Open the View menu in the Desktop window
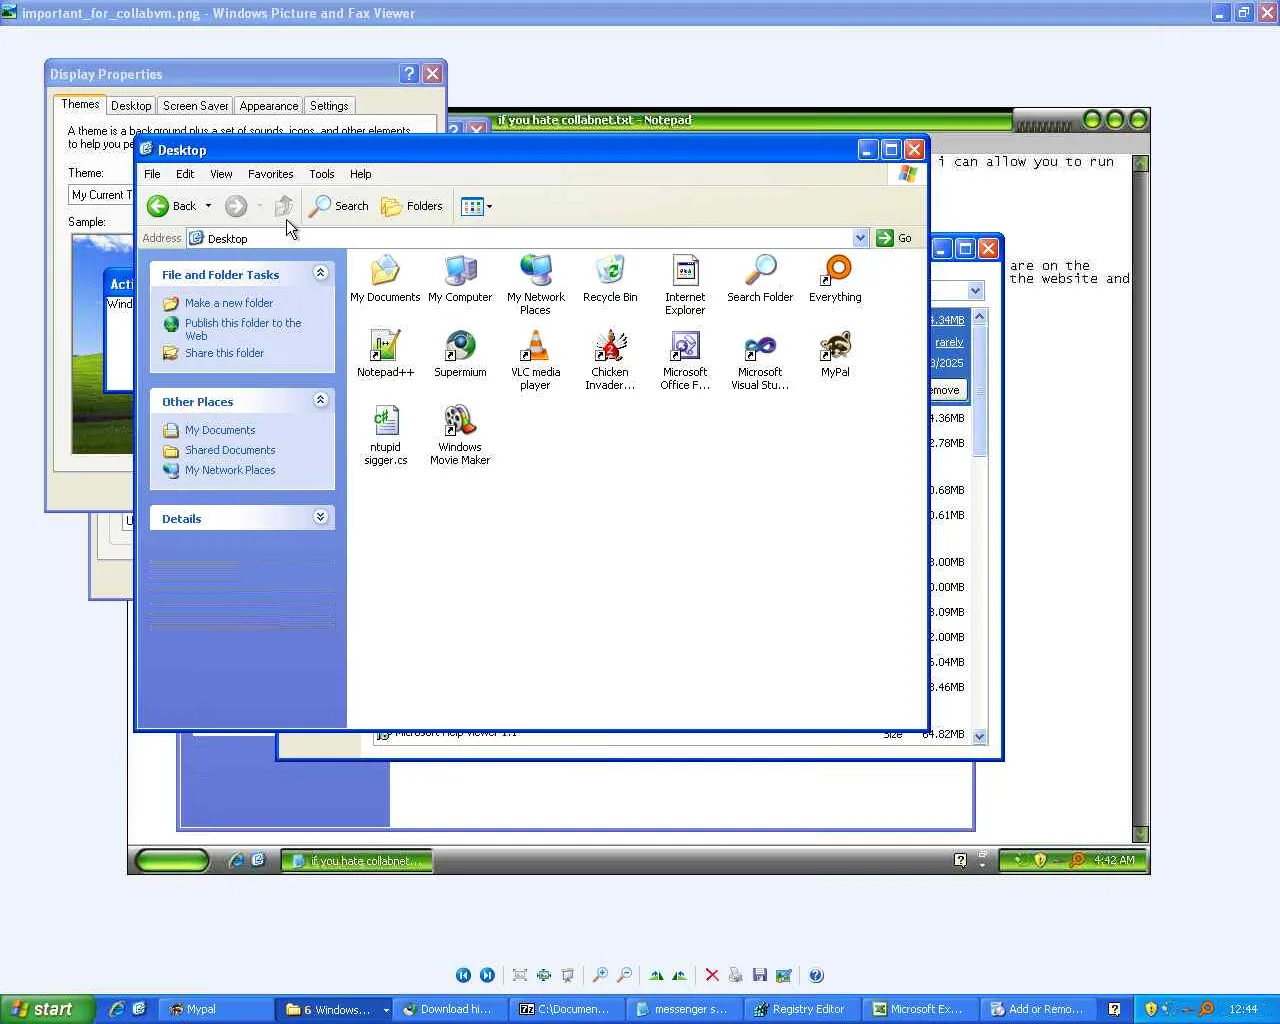1280x1024 pixels. coord(221,174)
